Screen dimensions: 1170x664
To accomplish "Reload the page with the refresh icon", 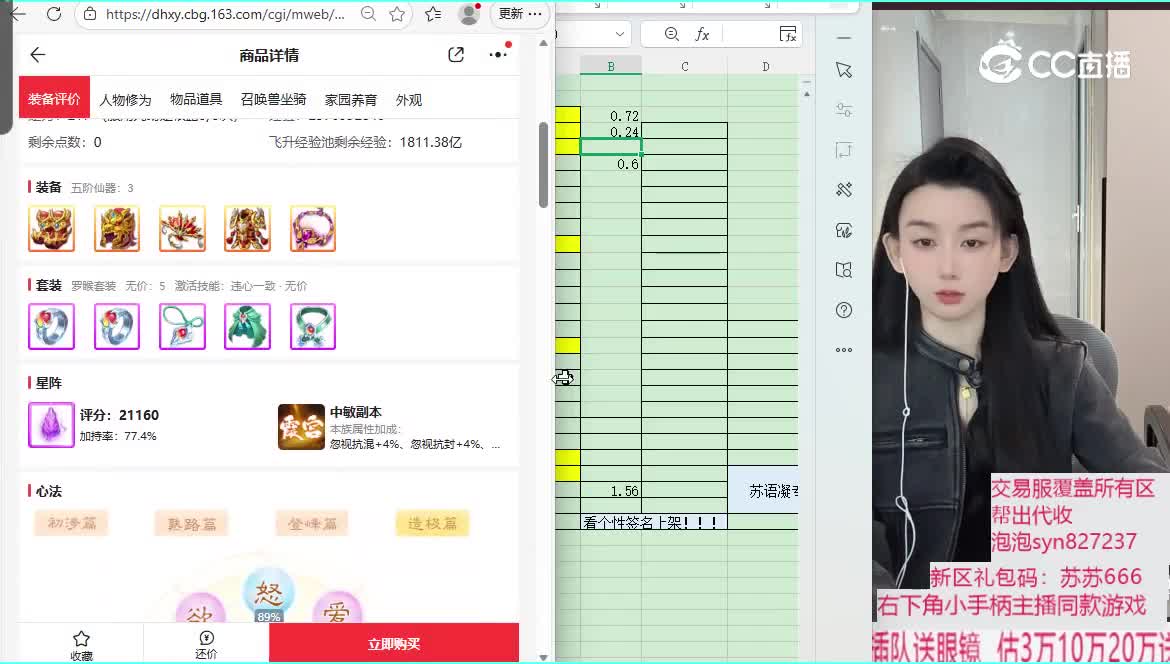I will click(54, 13).
